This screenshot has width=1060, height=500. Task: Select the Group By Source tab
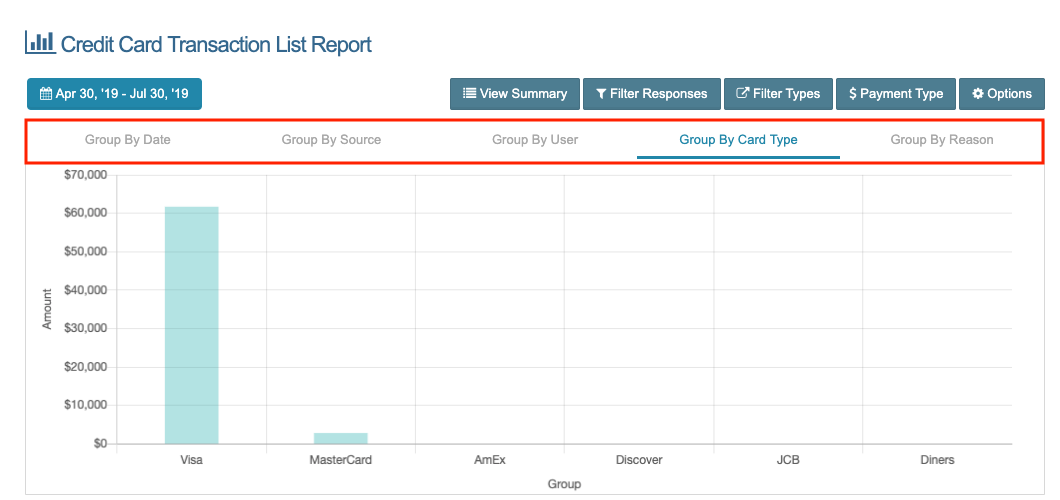click(331, 139)
